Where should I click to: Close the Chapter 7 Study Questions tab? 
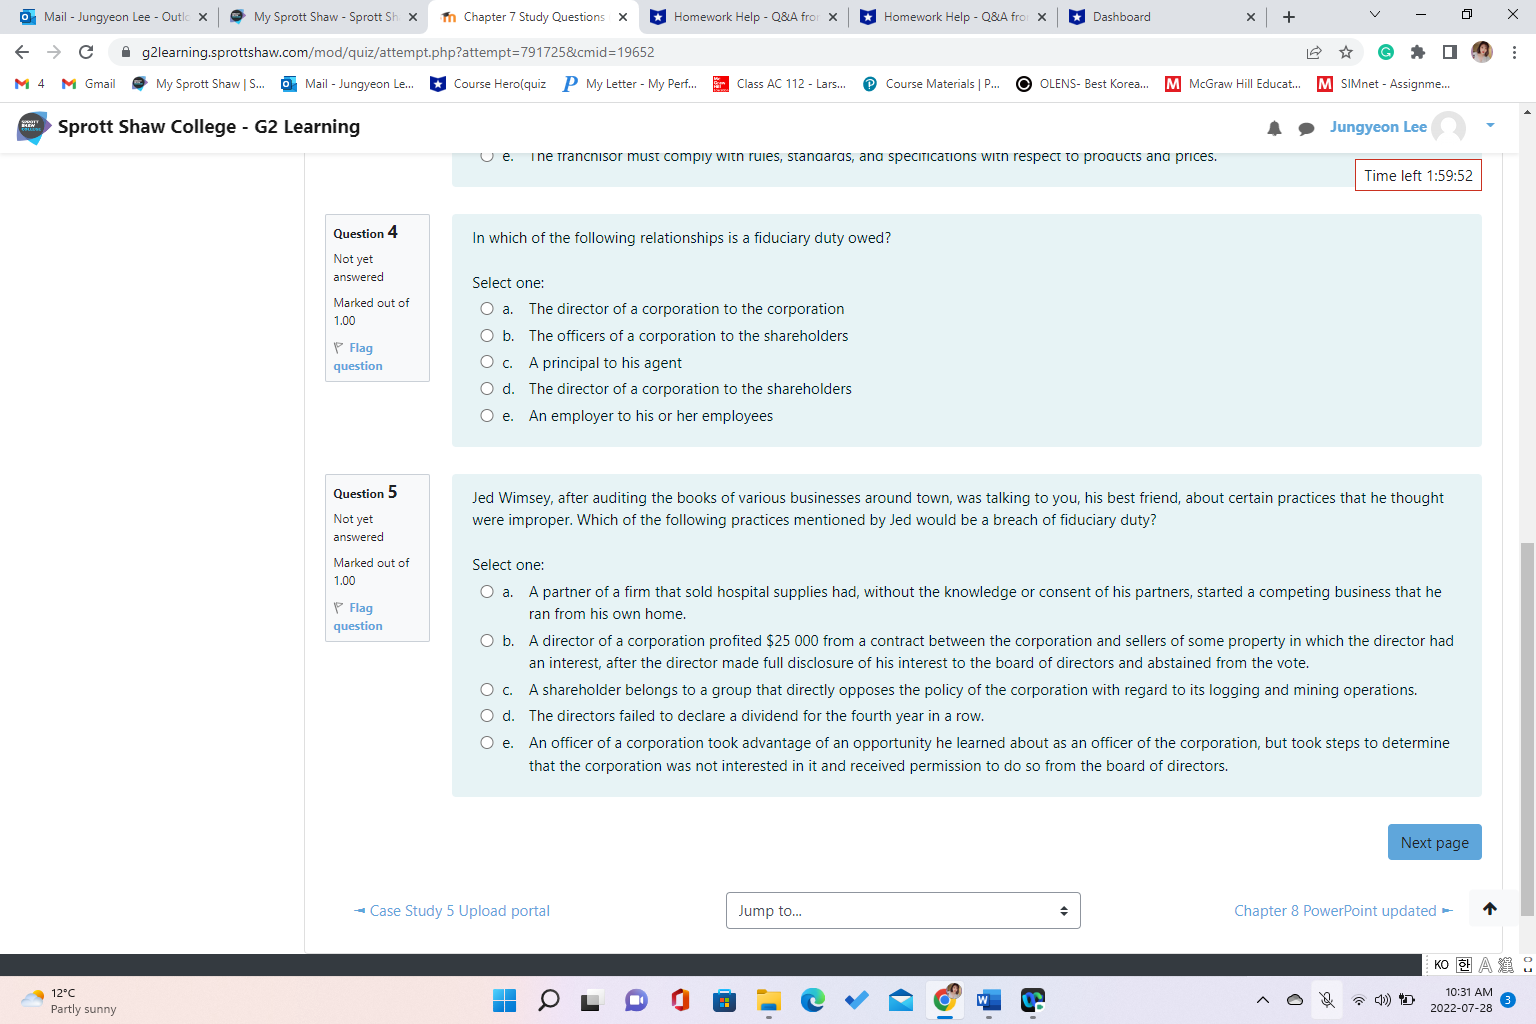click(x=622, y=17)
